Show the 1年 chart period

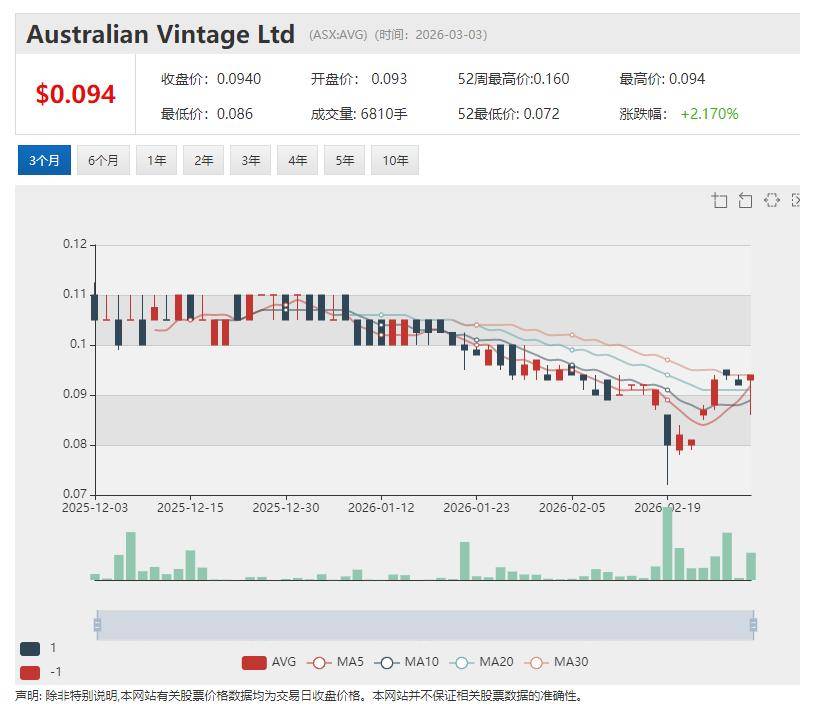[157, 160]
